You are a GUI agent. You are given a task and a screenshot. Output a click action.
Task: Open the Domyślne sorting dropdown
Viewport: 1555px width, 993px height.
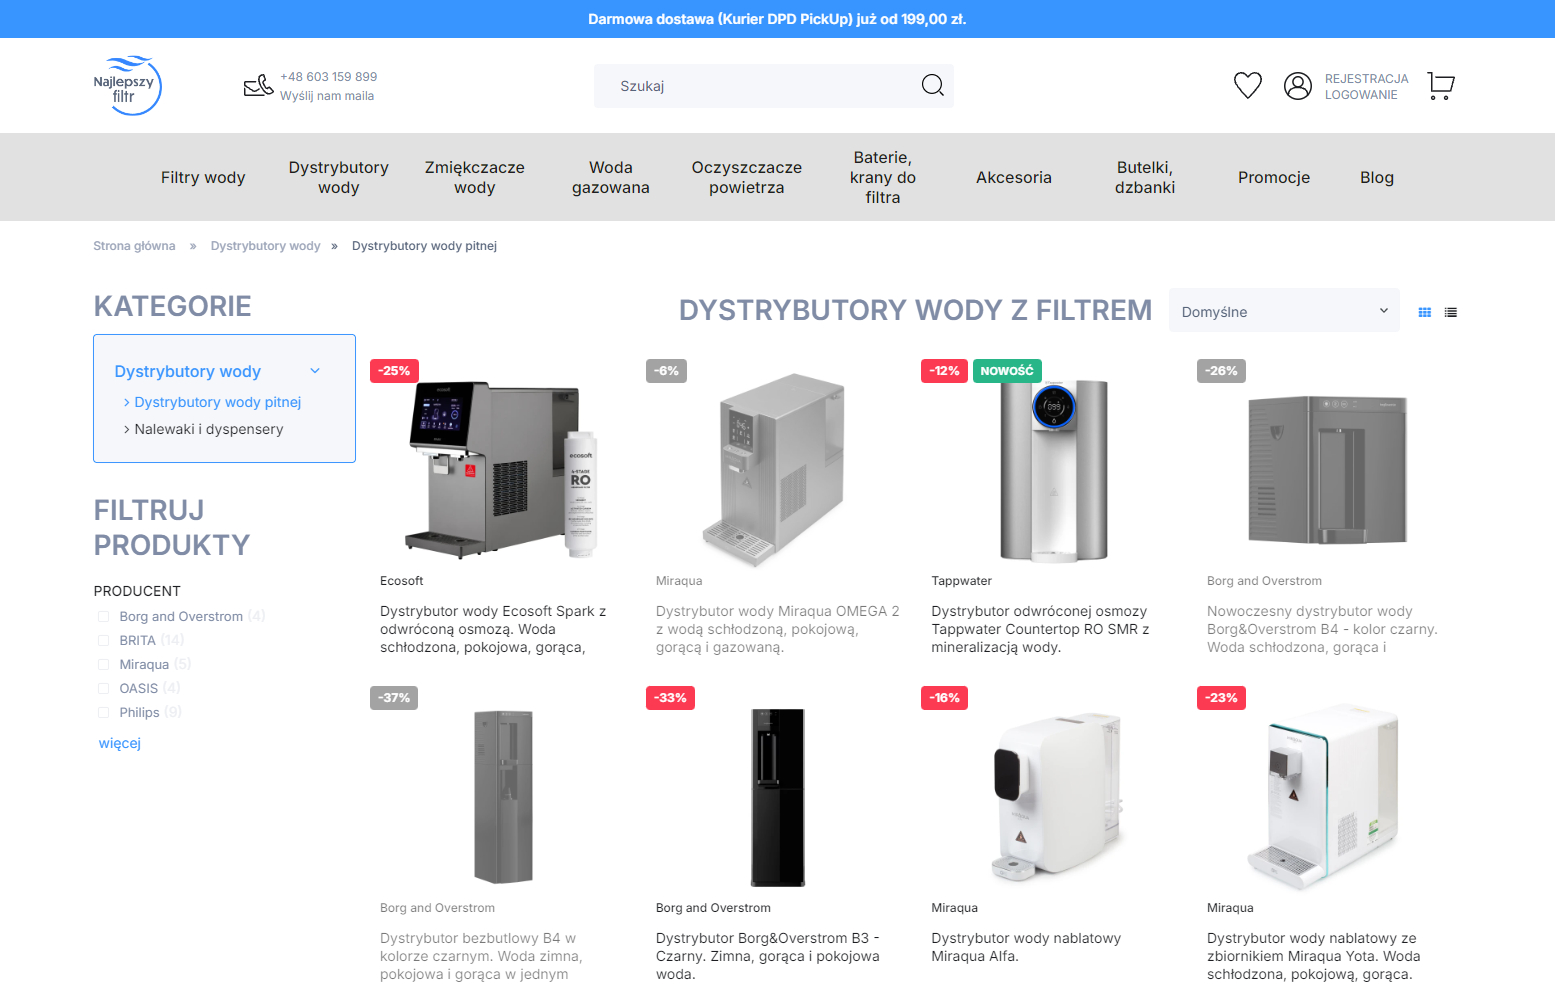click(1284, 311)
